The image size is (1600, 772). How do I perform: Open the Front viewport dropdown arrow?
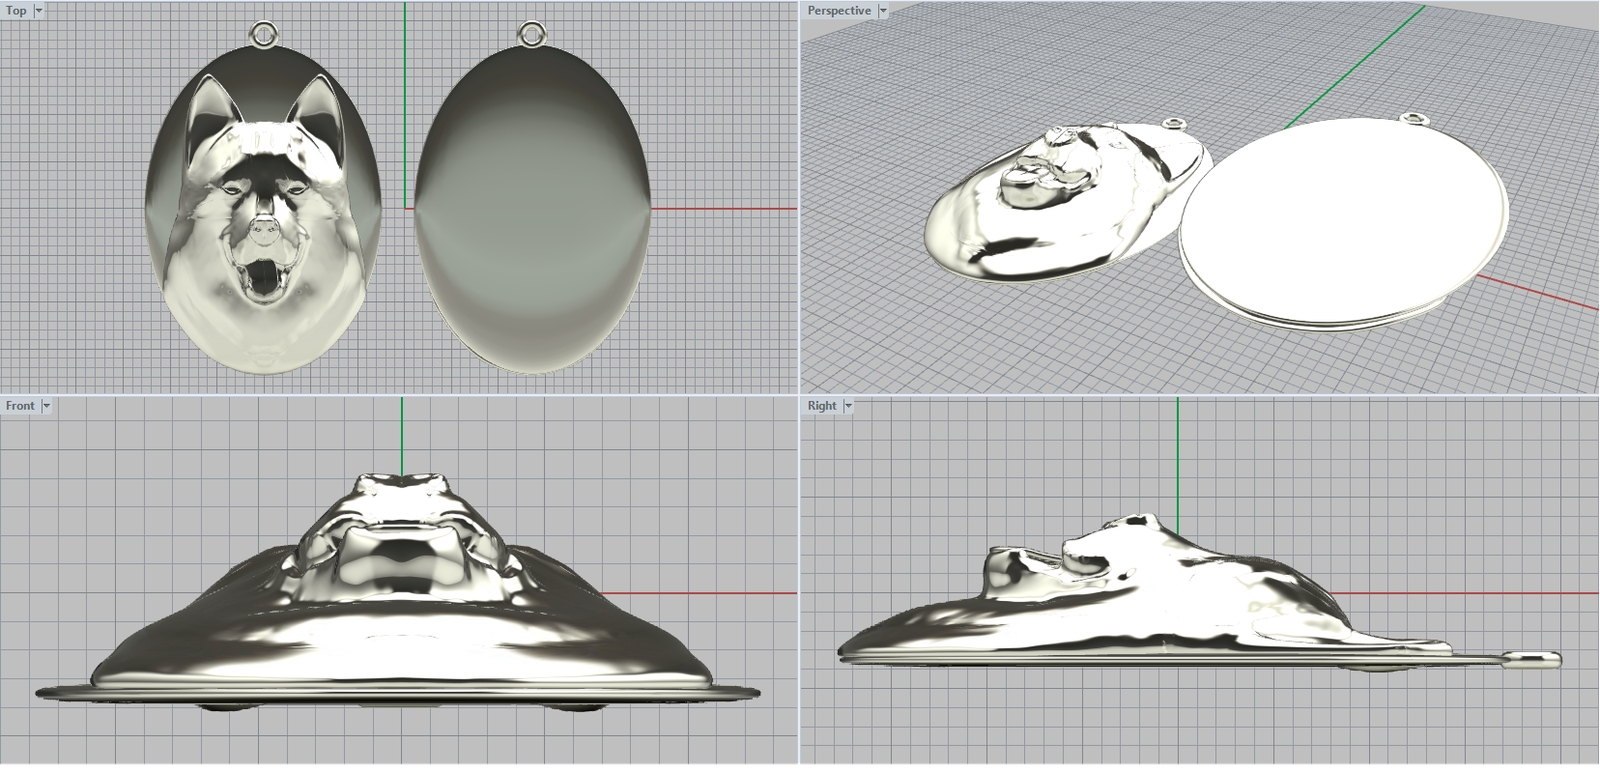(x=46, y=406)
